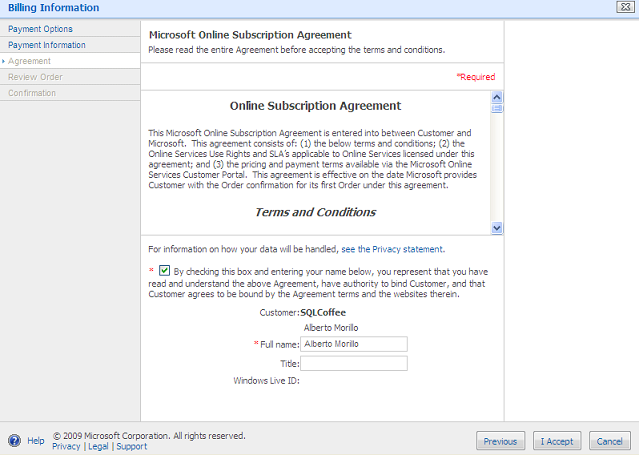Open the Privacy footer link
The image size is (639, 455).
[x=66, y=446]
